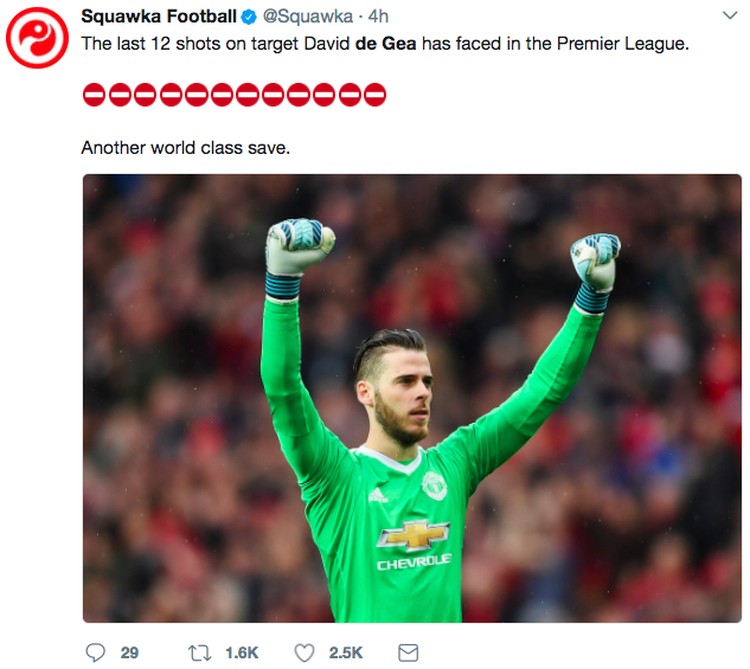The image size is (750, 669).
Task: Click the 'Another world class save.' text
Action: [186, 148]
